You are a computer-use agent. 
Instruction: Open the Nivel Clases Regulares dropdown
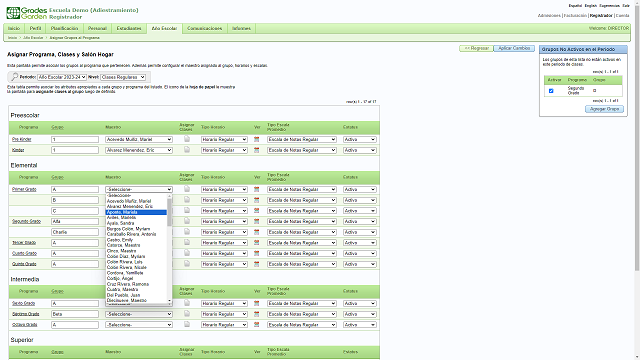point(123,77)
